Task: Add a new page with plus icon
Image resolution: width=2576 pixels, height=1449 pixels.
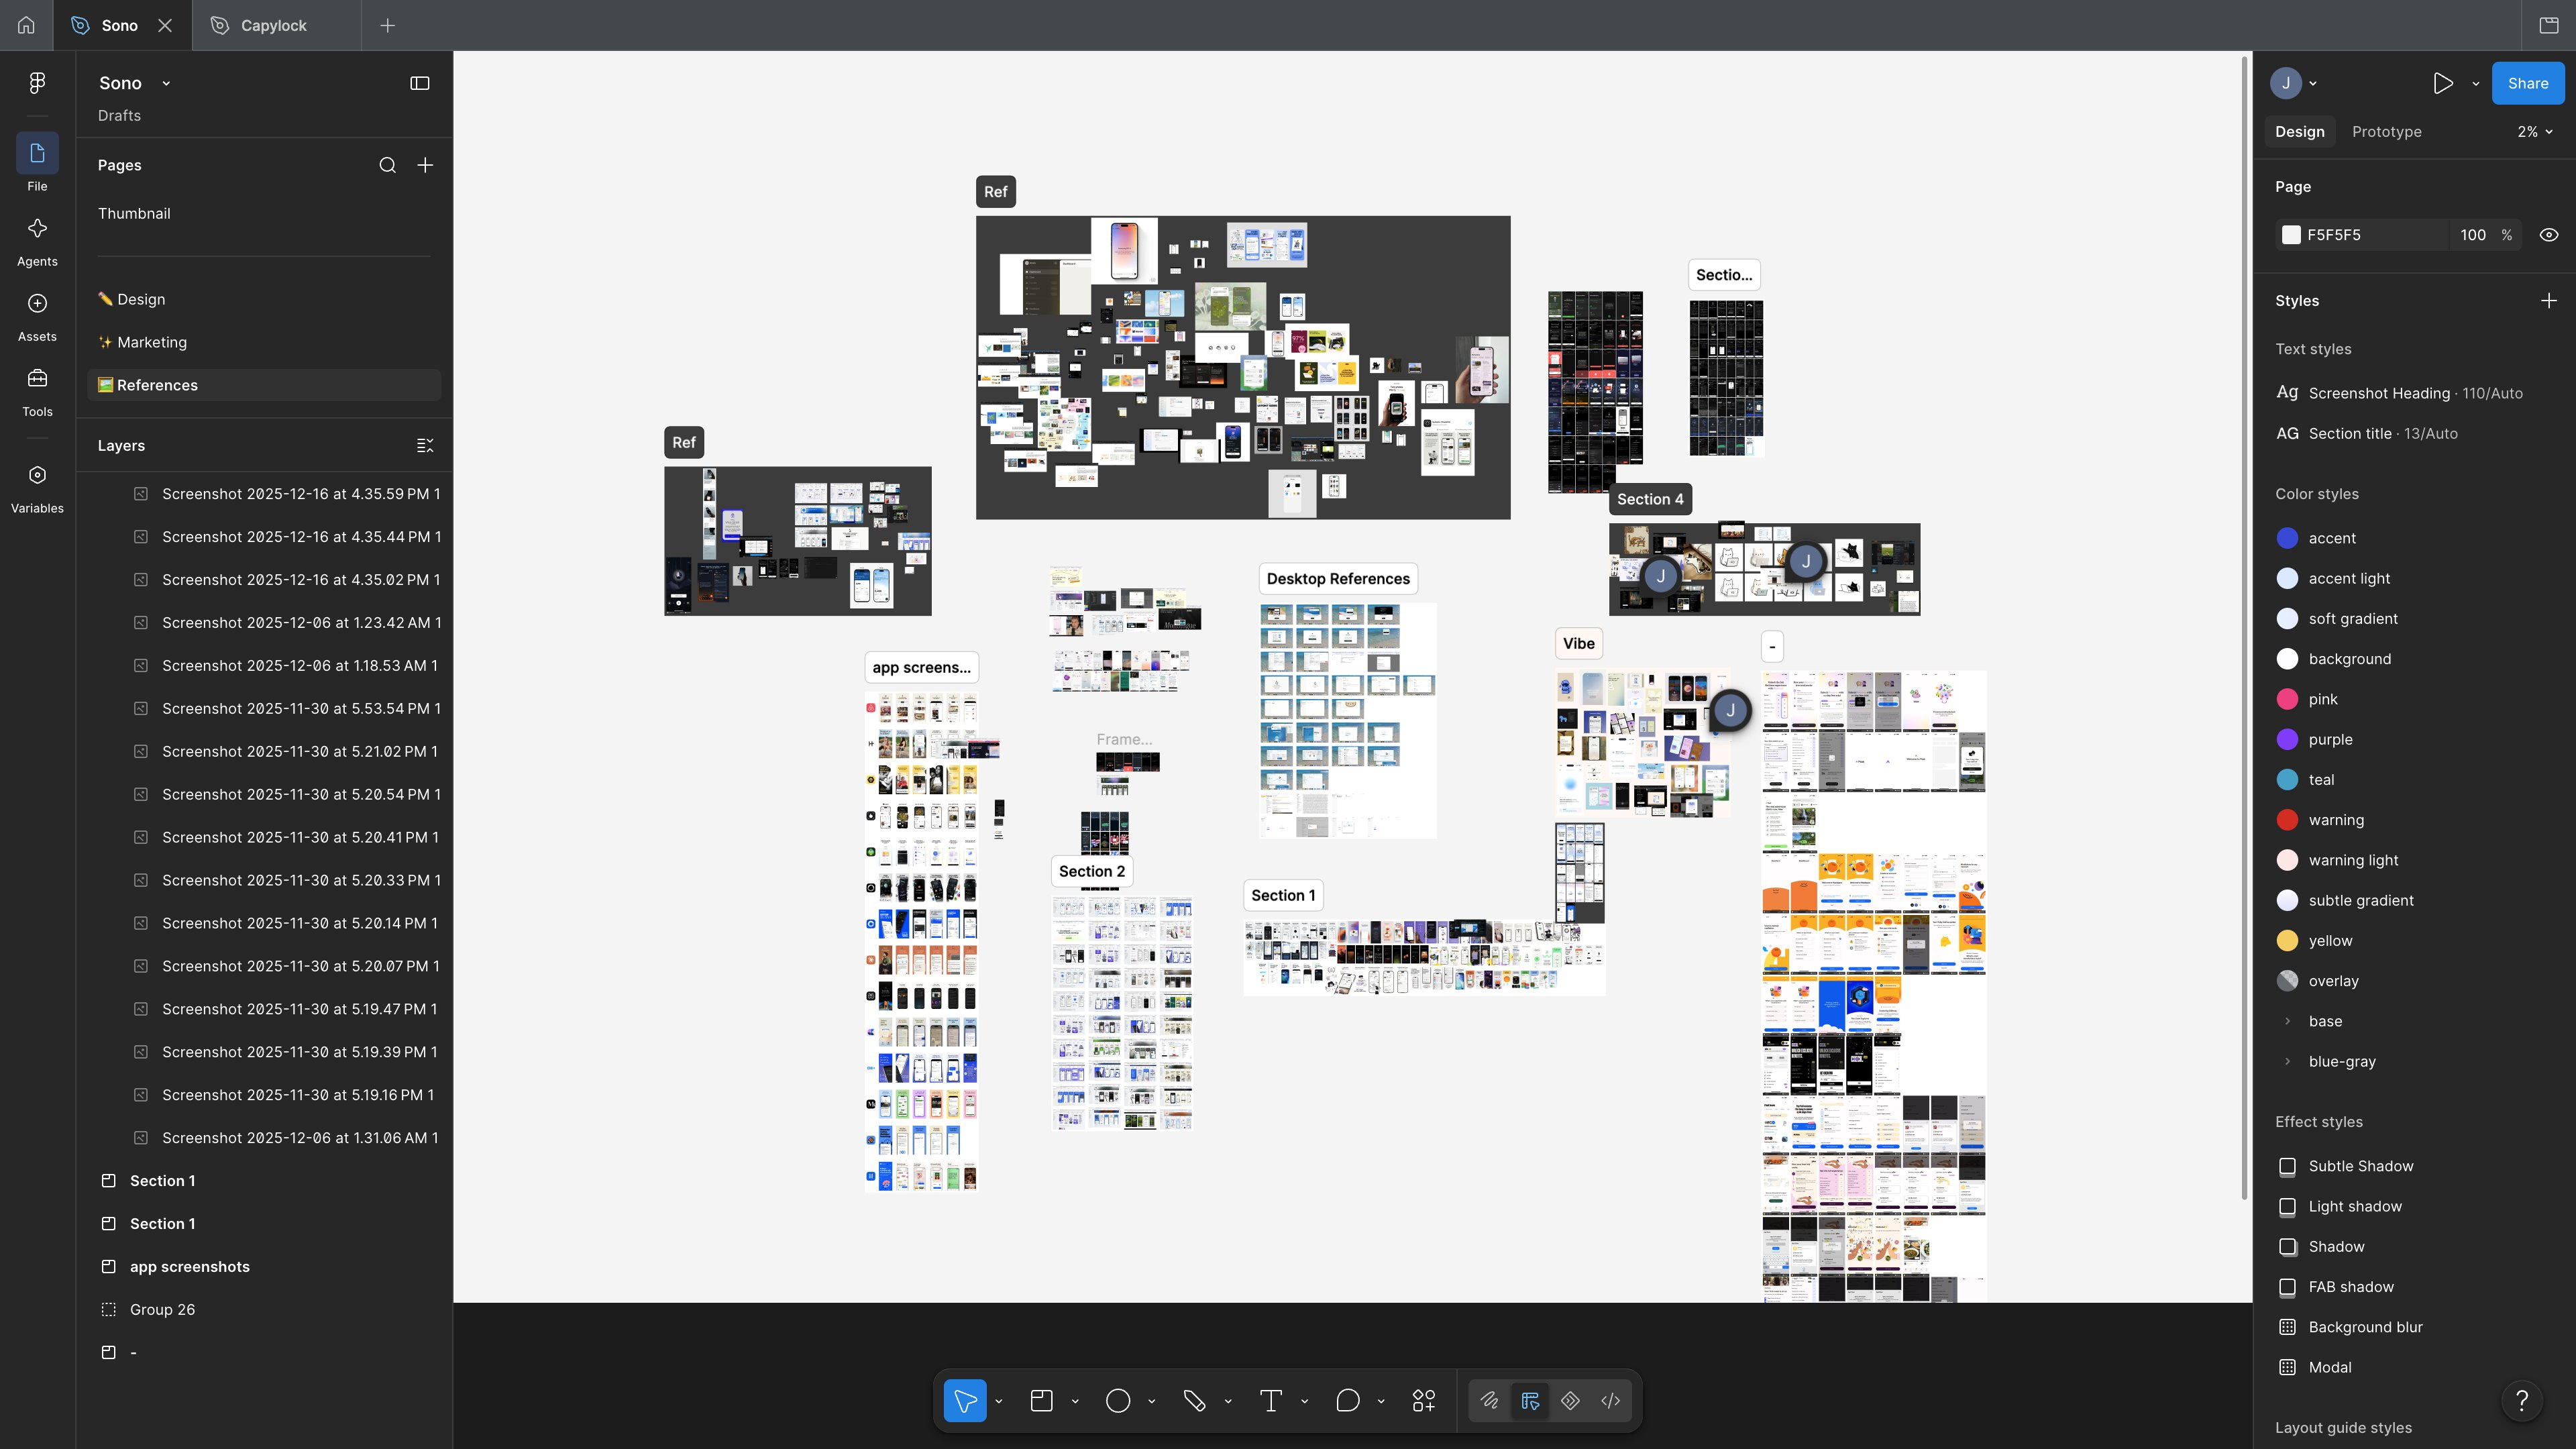Action: pyautogui.click(x=425, y=165)
